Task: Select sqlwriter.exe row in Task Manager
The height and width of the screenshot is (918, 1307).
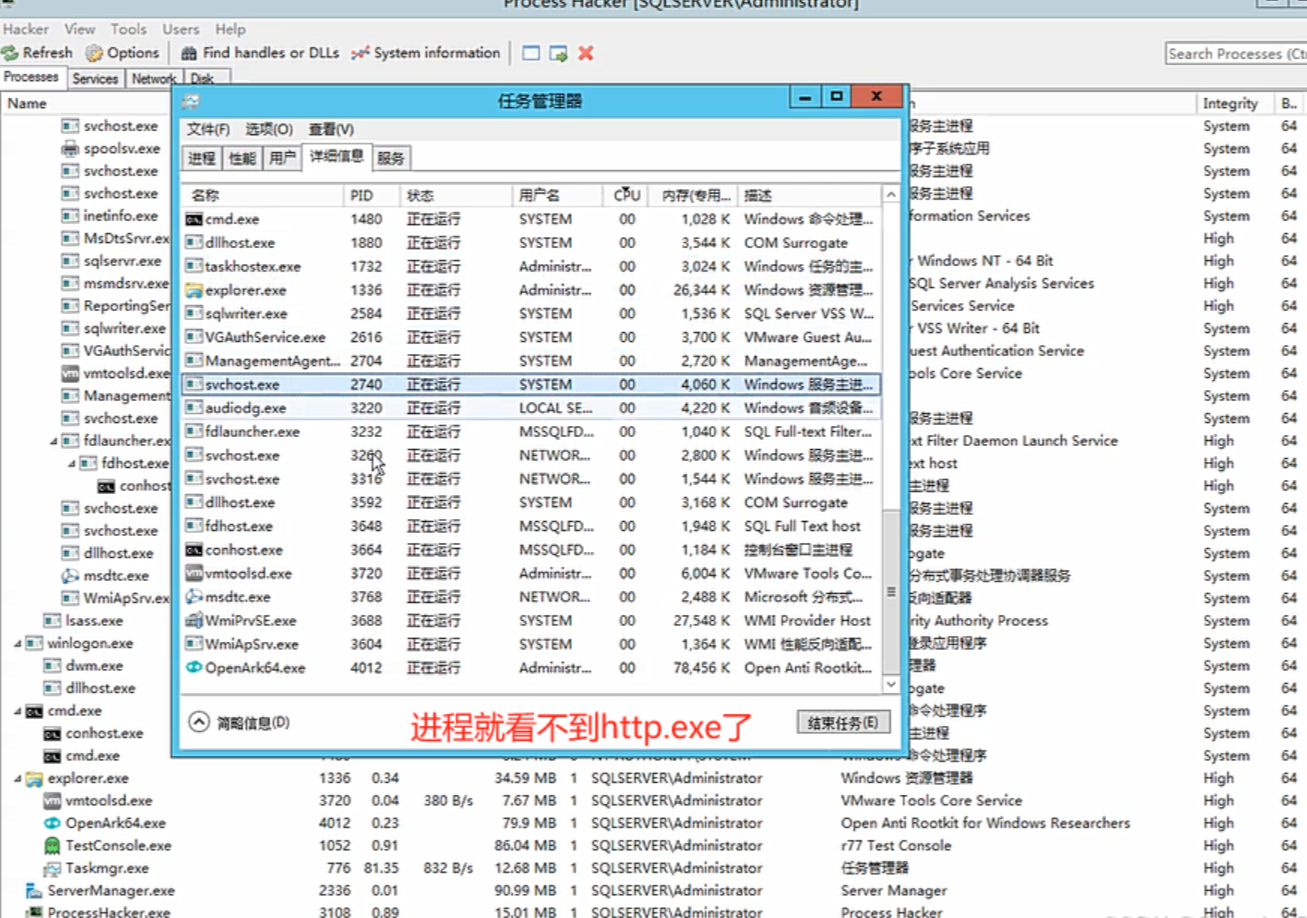Action: coord(531,314)
